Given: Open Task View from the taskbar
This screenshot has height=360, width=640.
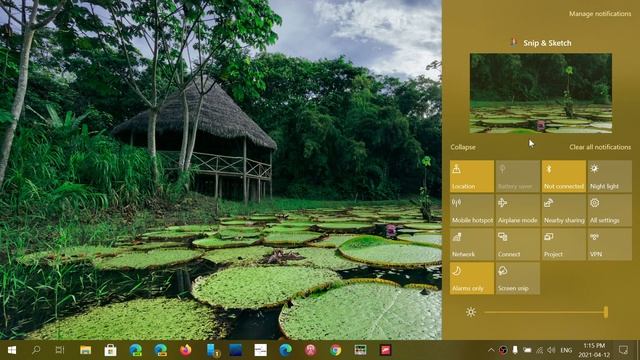Looking at the screenshot, I should [x=60, y=350].
